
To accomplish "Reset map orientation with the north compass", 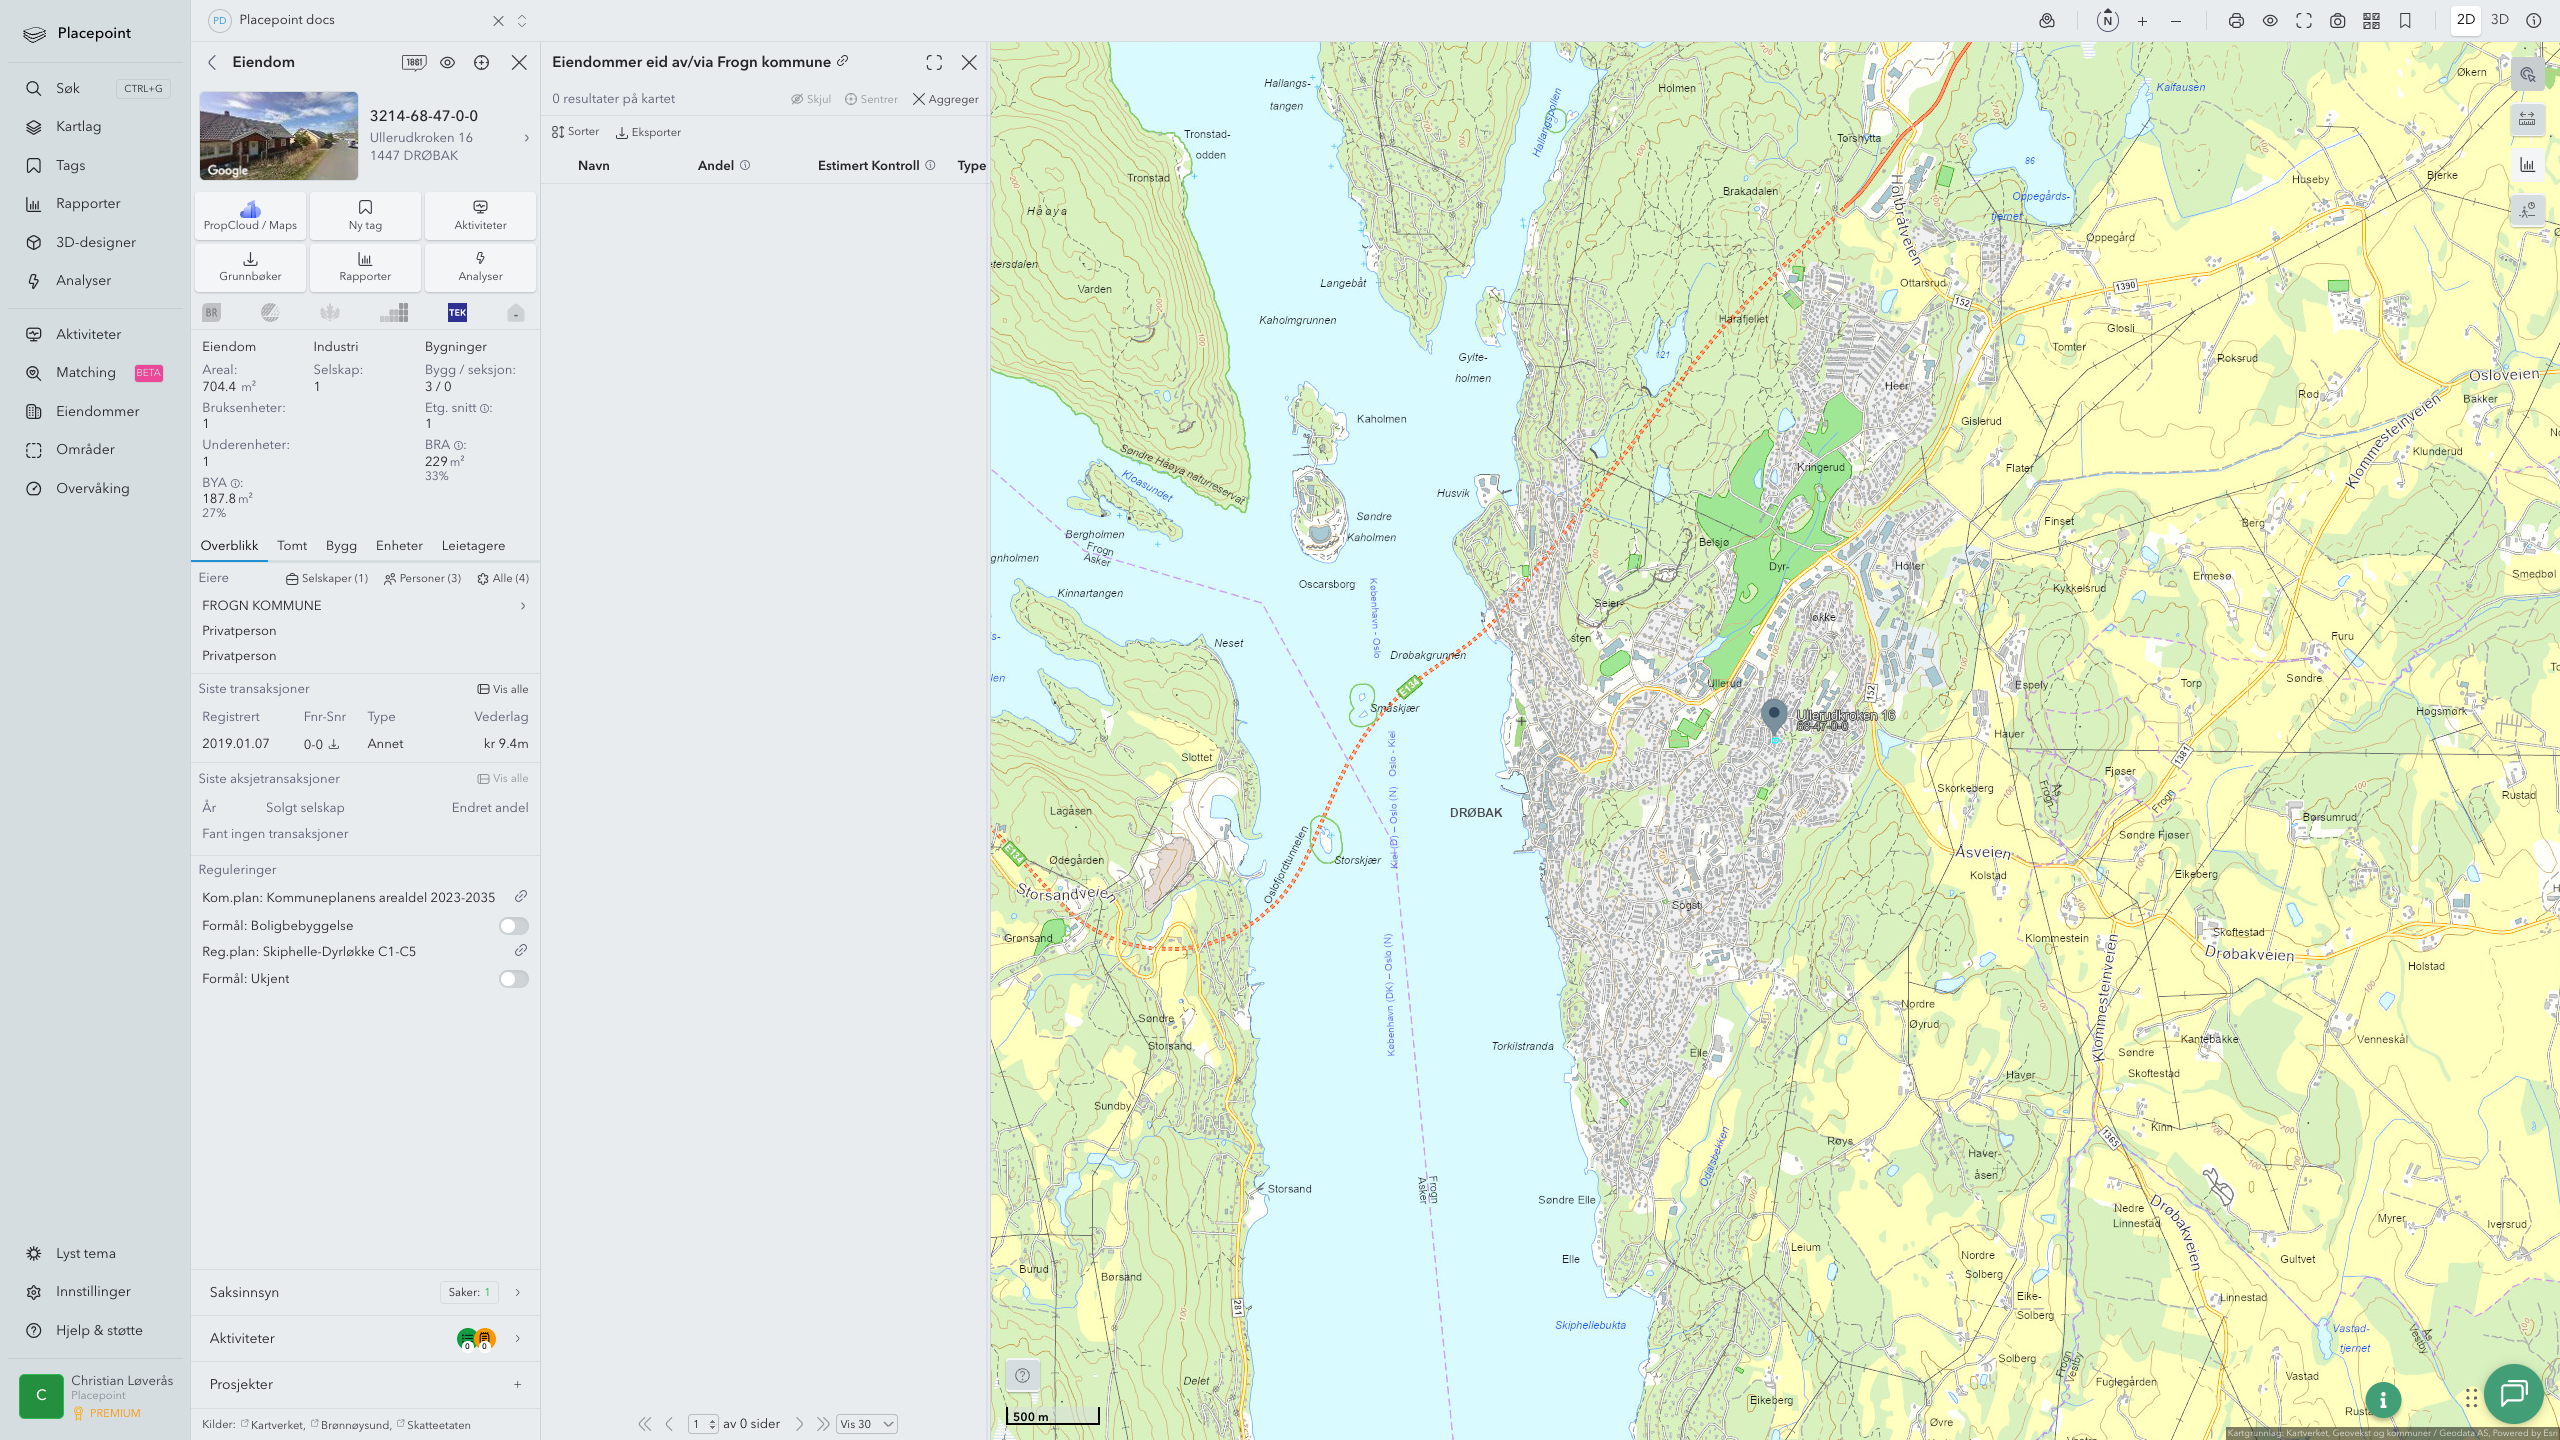I will 2107,21.
